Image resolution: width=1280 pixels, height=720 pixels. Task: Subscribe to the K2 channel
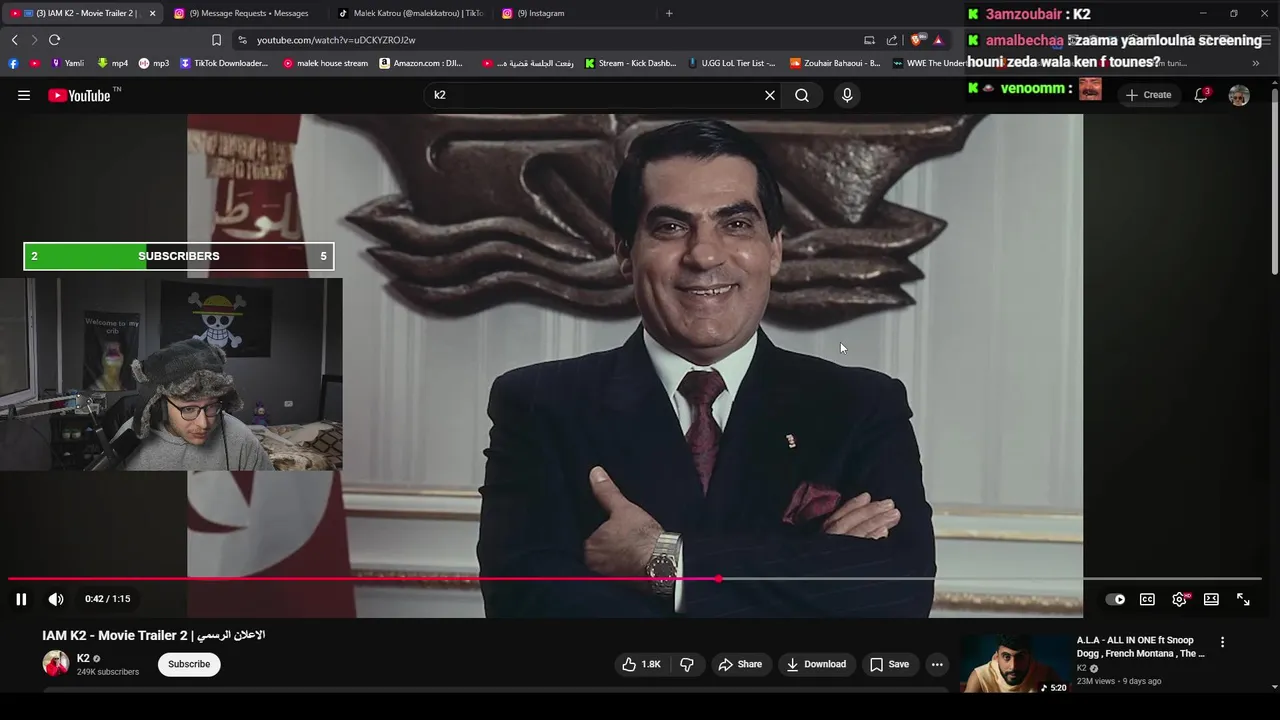pos(189,664)
